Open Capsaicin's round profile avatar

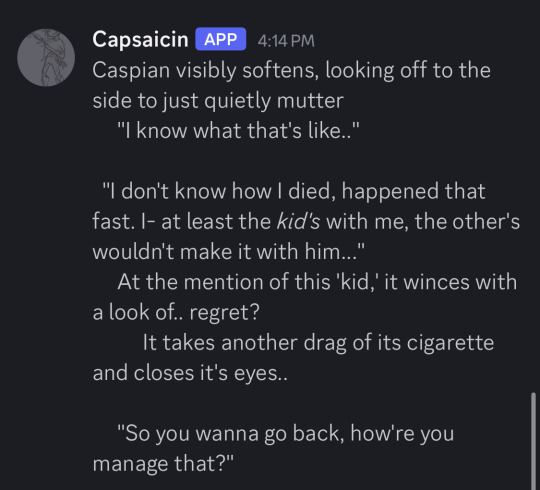pos(46,58)
